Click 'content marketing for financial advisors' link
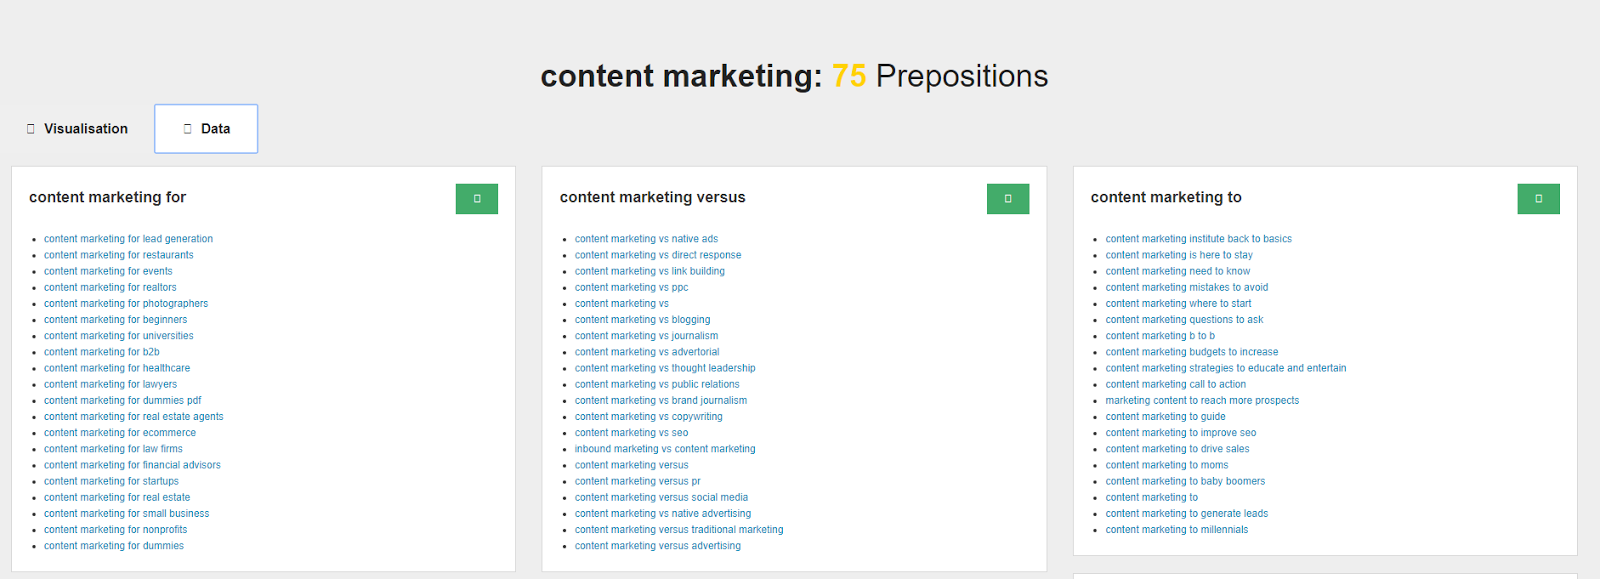1600x579 pixels. coord(132,465)
